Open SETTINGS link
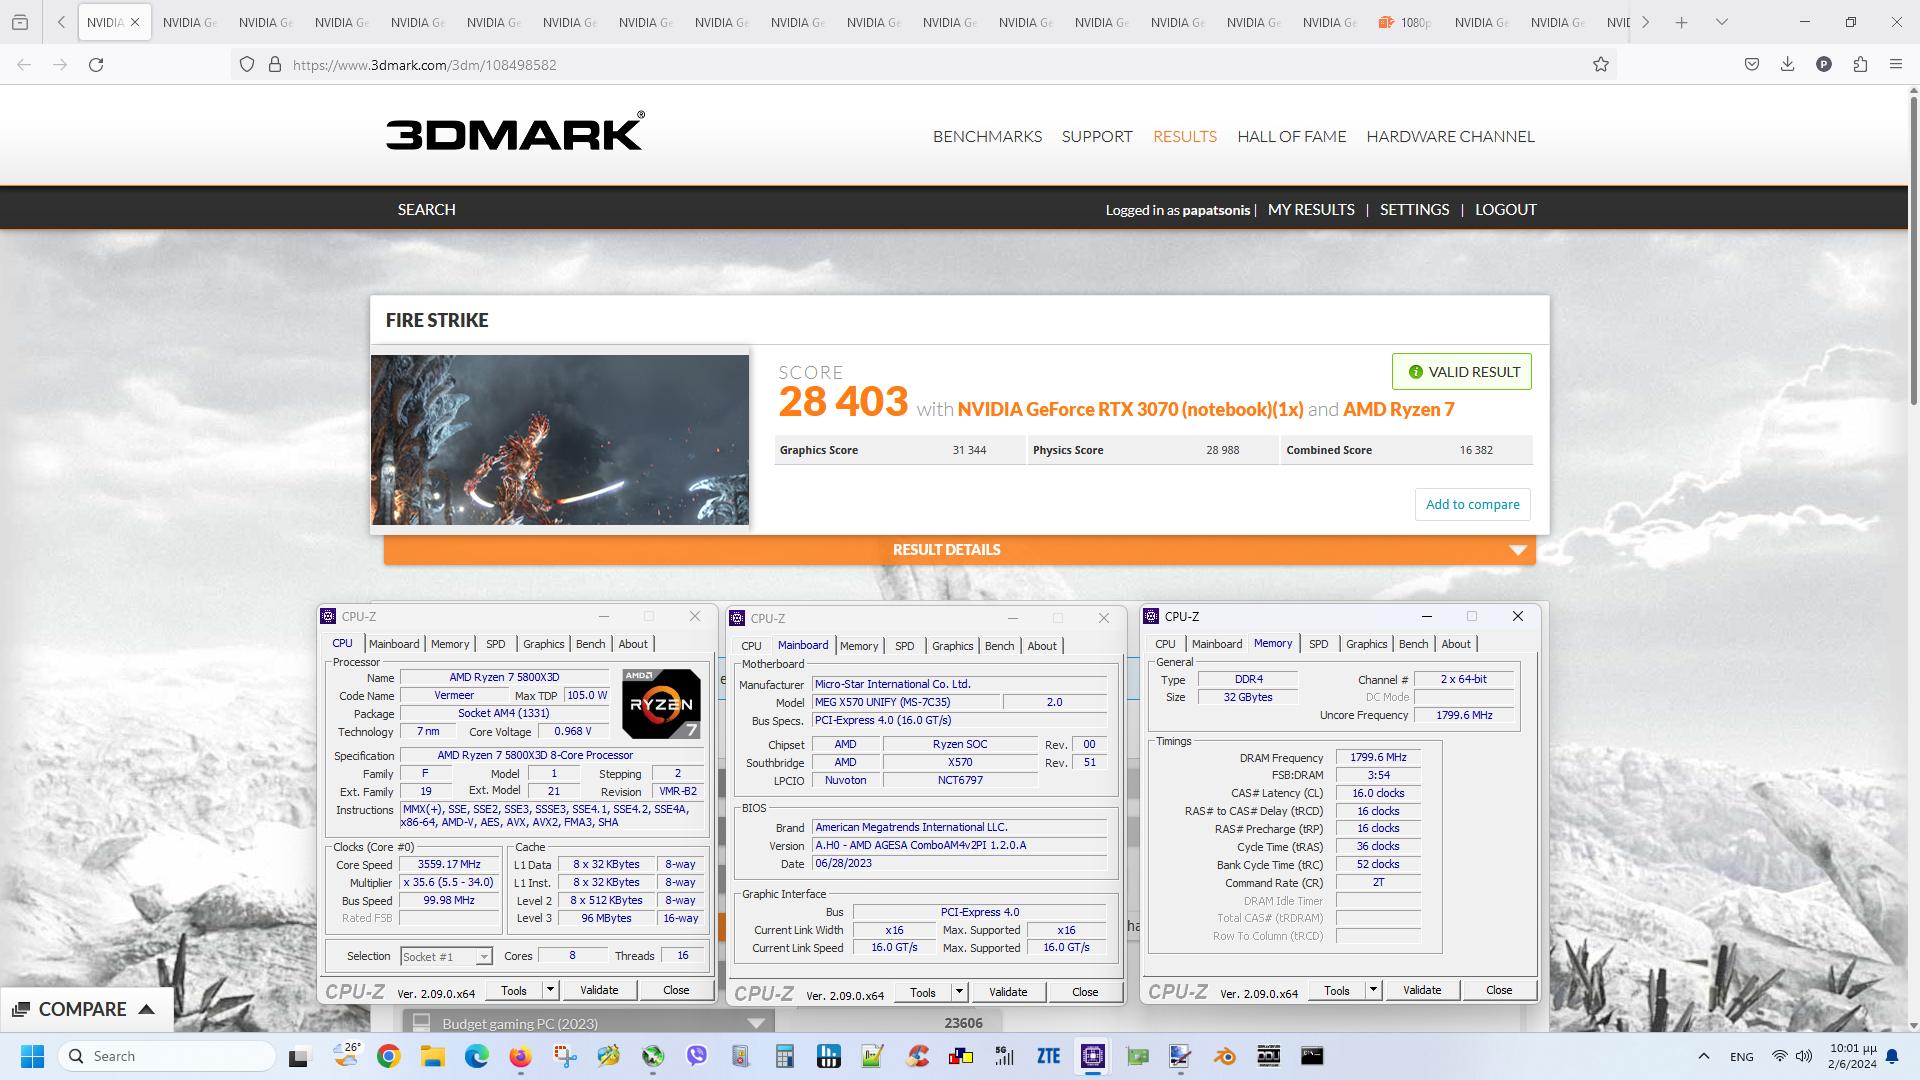 1414,210
